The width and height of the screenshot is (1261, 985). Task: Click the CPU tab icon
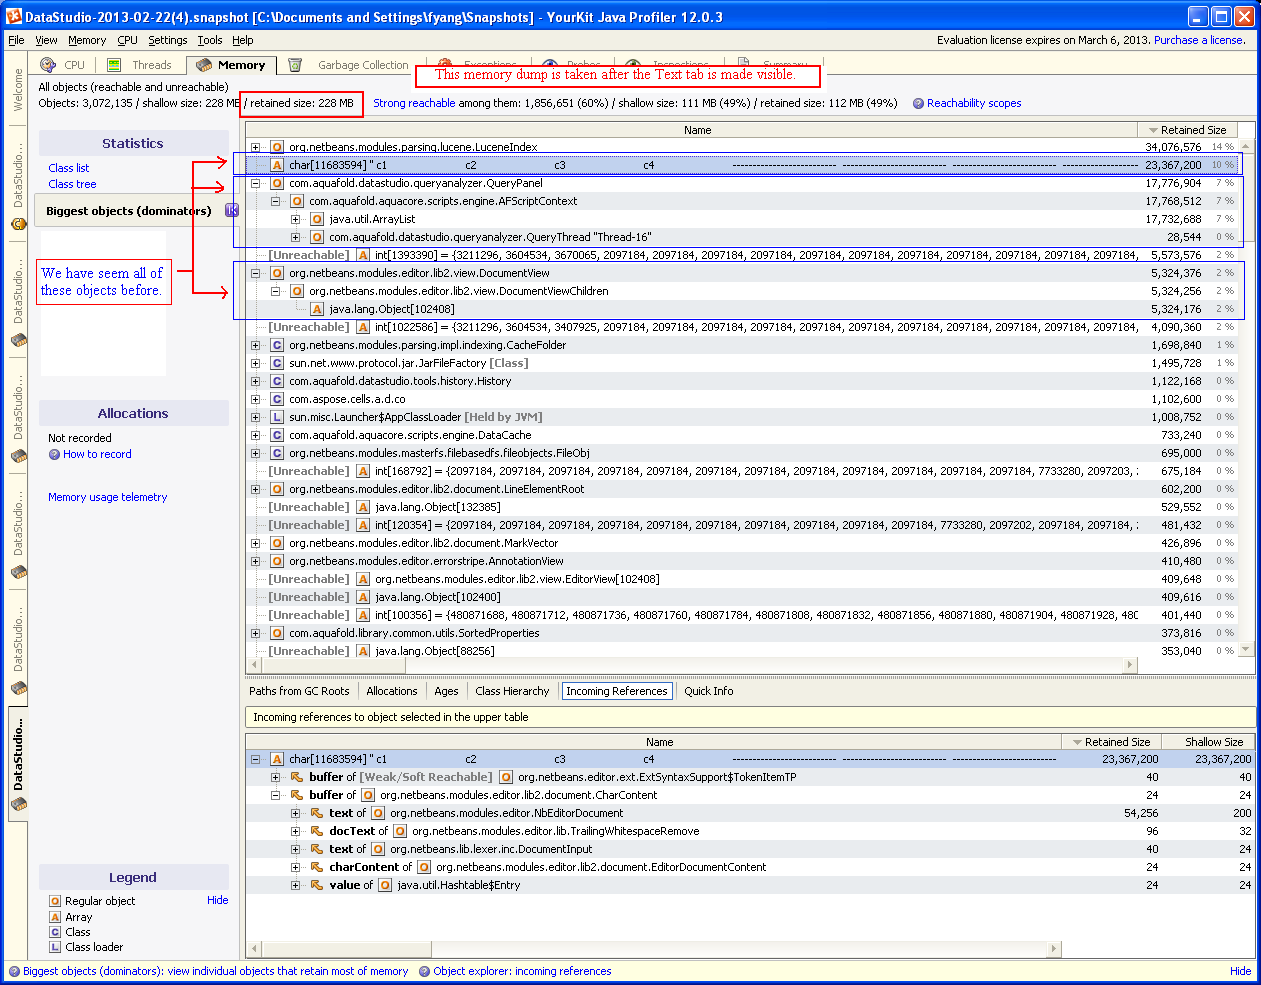pyautogui.click(x=47, y=65)
